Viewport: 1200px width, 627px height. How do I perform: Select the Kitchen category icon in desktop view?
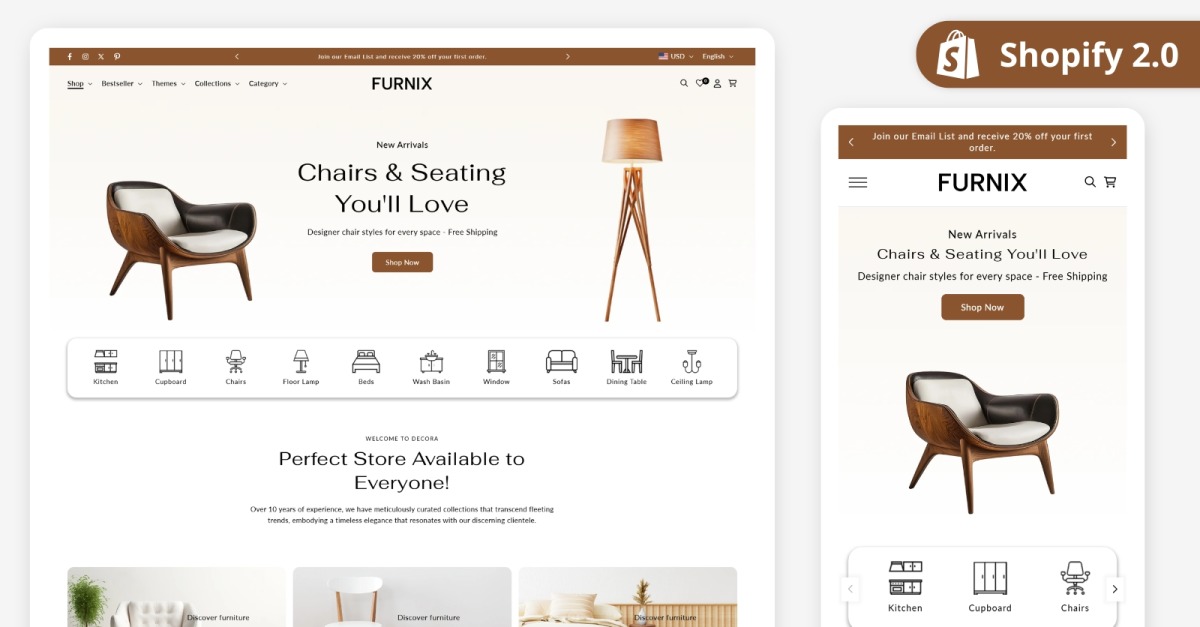click(106, 361)
